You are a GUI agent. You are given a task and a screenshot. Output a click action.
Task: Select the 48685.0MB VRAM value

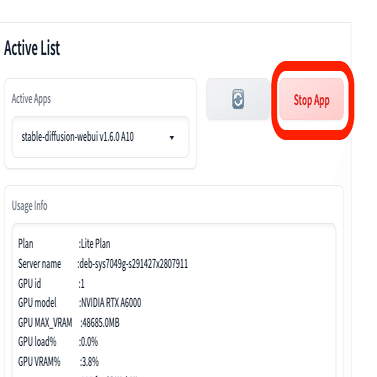(101, 323)
